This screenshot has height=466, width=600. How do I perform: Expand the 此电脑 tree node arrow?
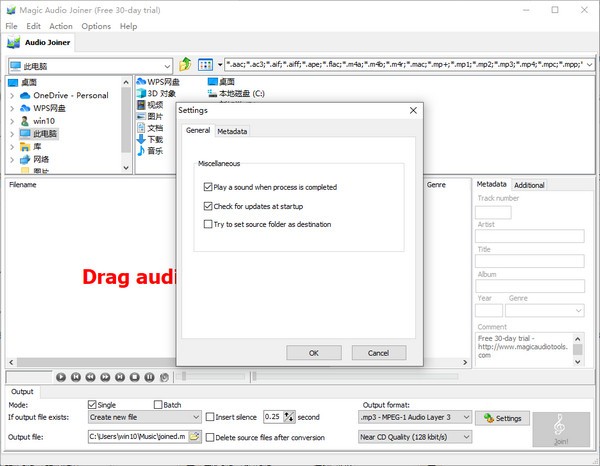point(12,134)
